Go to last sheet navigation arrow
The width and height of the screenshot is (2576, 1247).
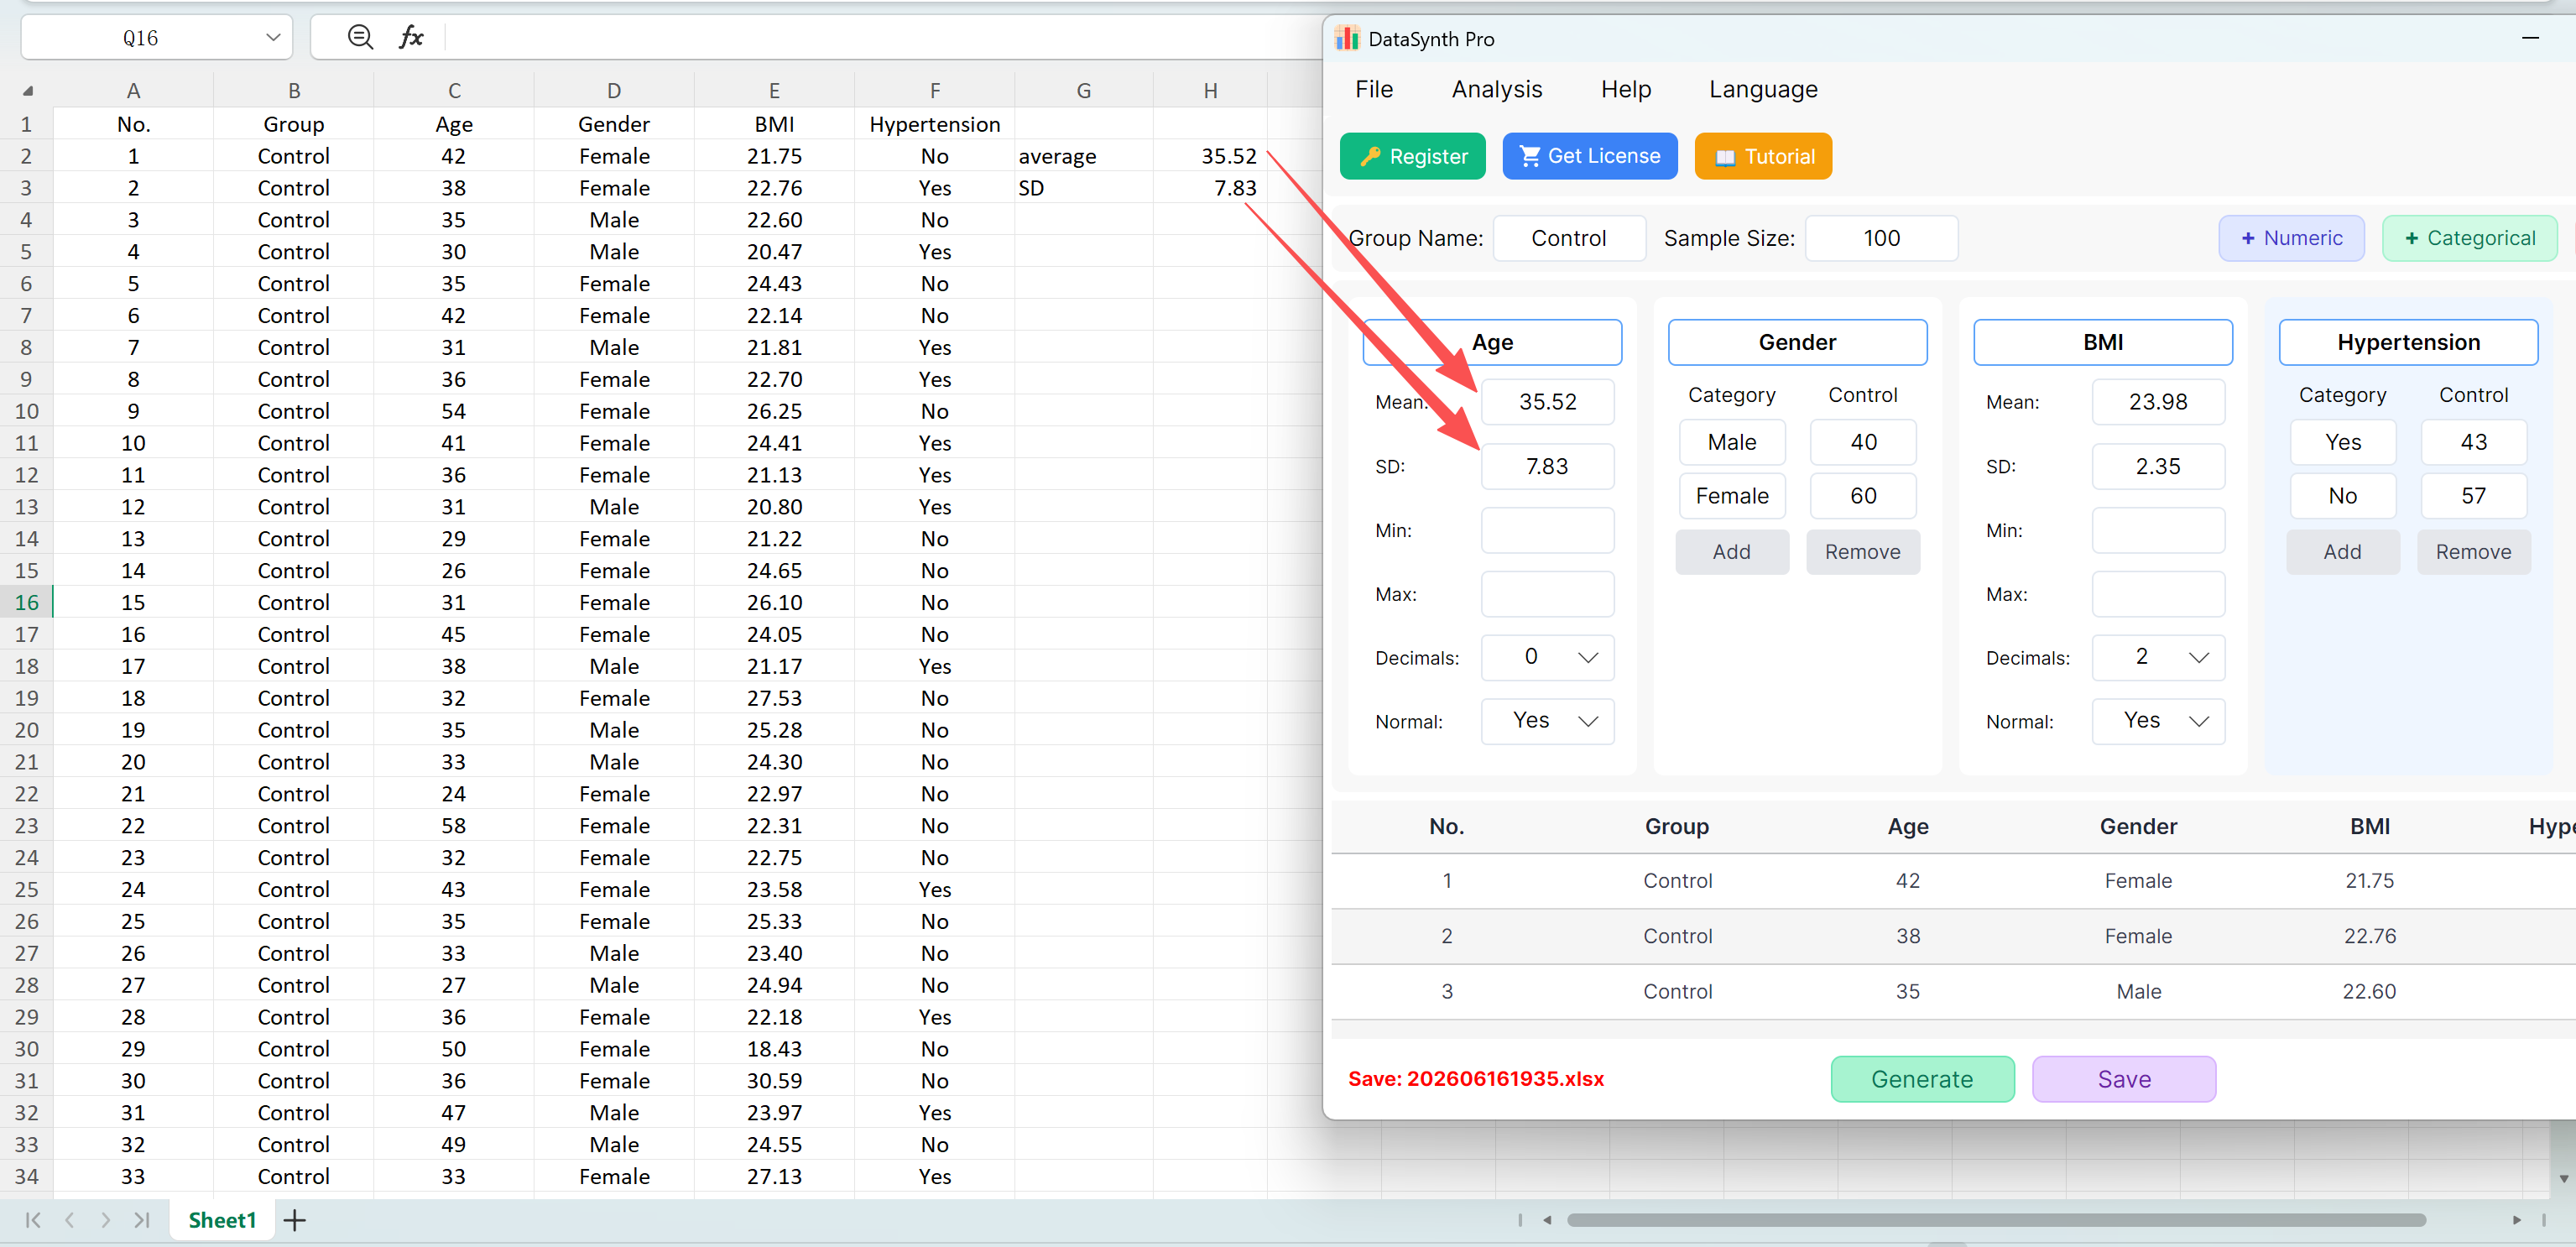141,1219
